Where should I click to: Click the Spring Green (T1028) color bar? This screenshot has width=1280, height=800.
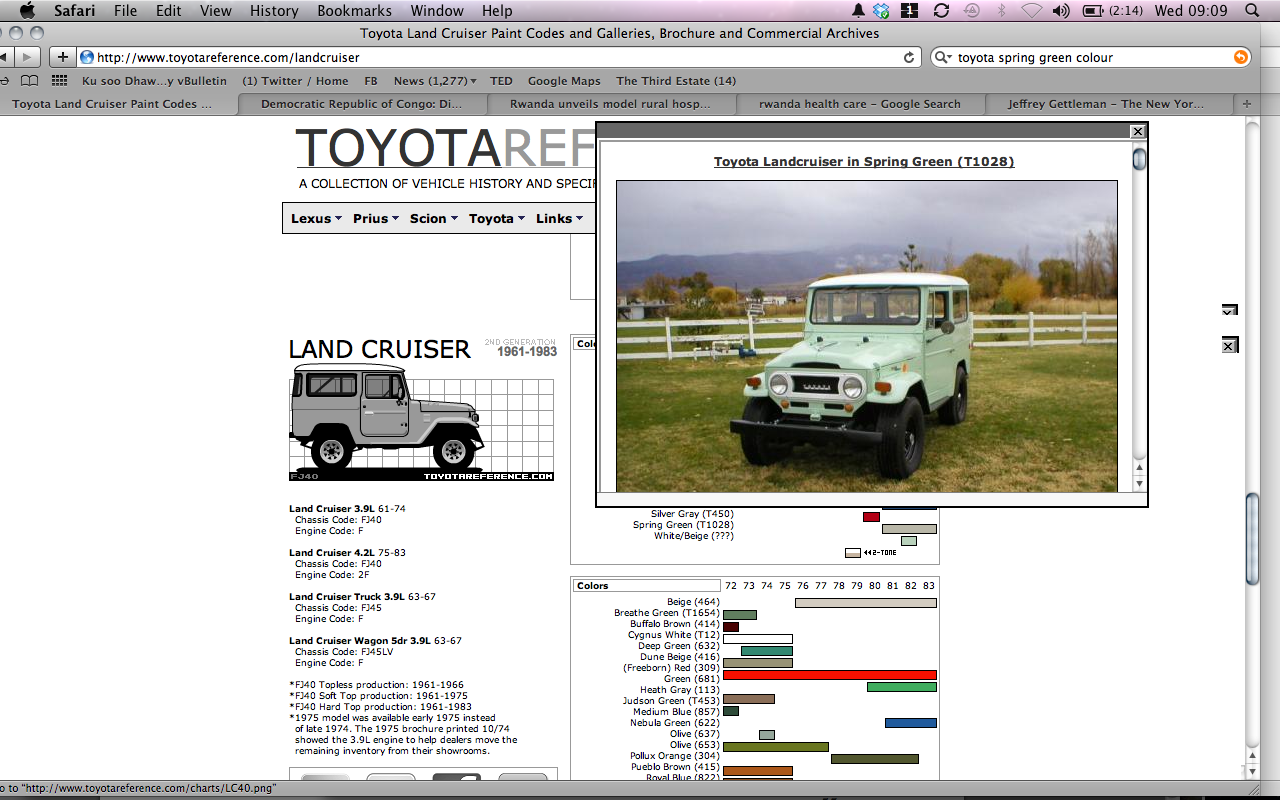pos(909,529)
